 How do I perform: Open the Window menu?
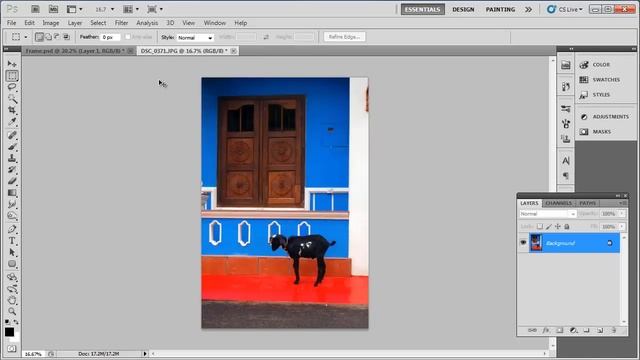pos(215,23)
